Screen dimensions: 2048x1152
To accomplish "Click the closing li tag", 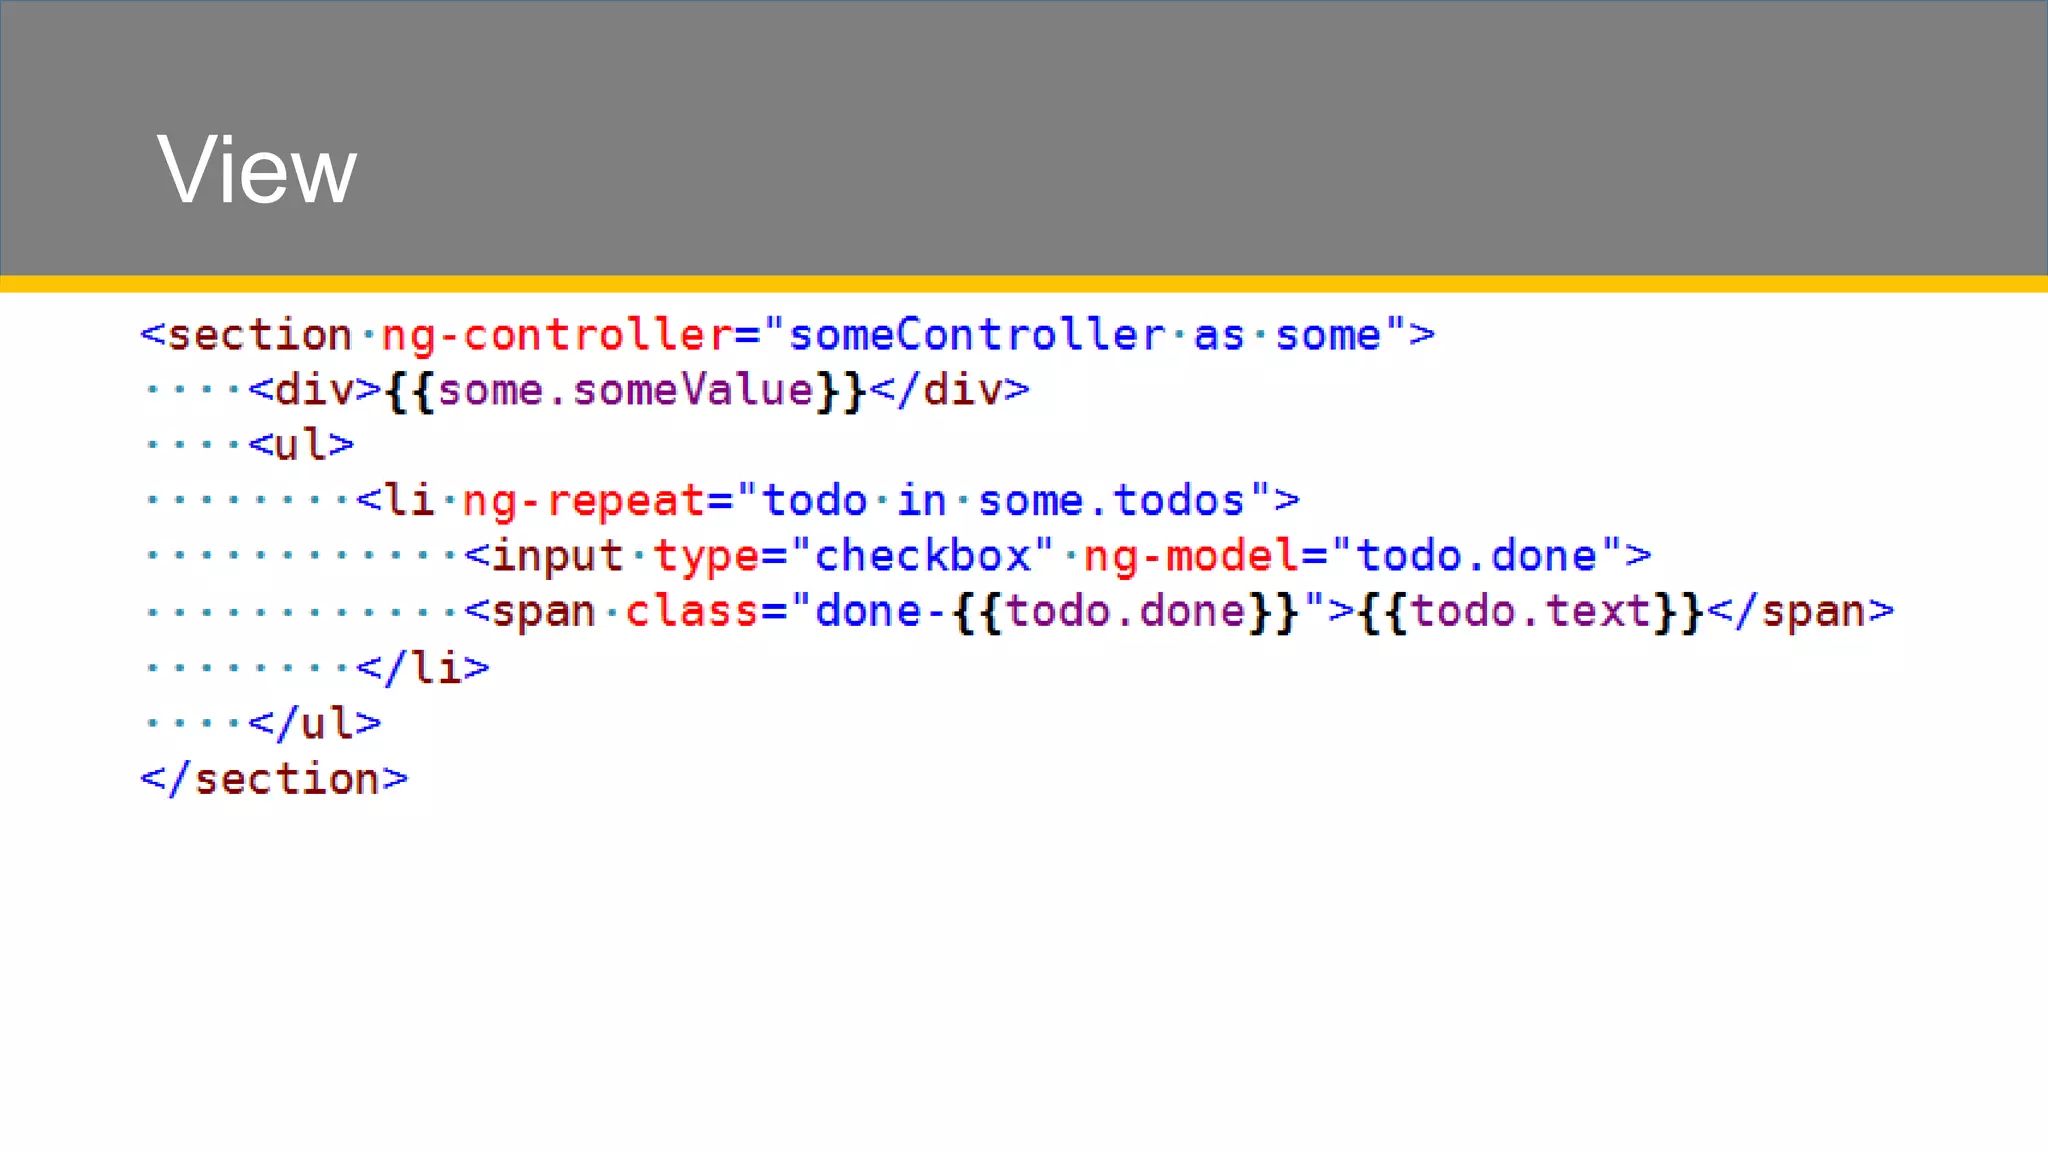I will (x=423, y=667).
